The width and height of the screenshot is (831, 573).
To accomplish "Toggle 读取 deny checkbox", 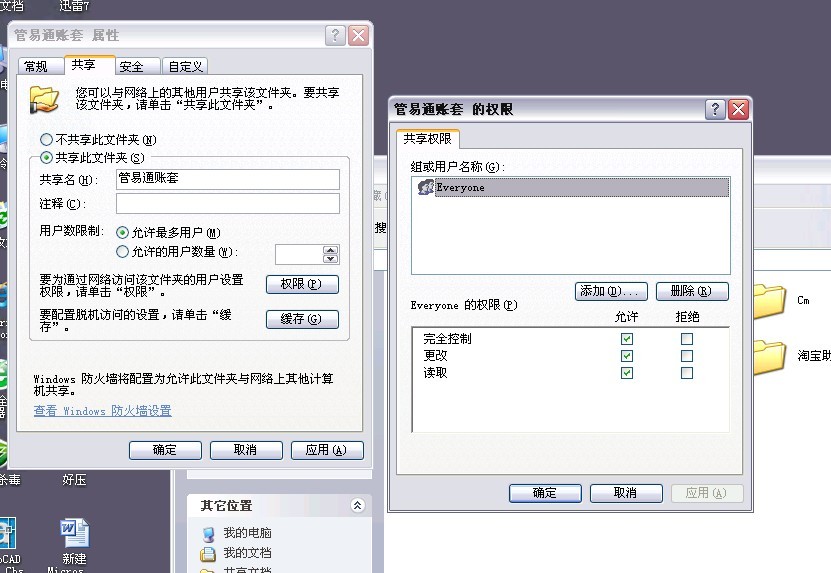I will (687, 373).
